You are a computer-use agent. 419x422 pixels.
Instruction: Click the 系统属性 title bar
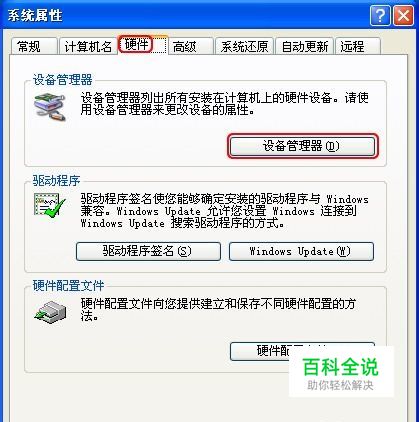[185, 15]
